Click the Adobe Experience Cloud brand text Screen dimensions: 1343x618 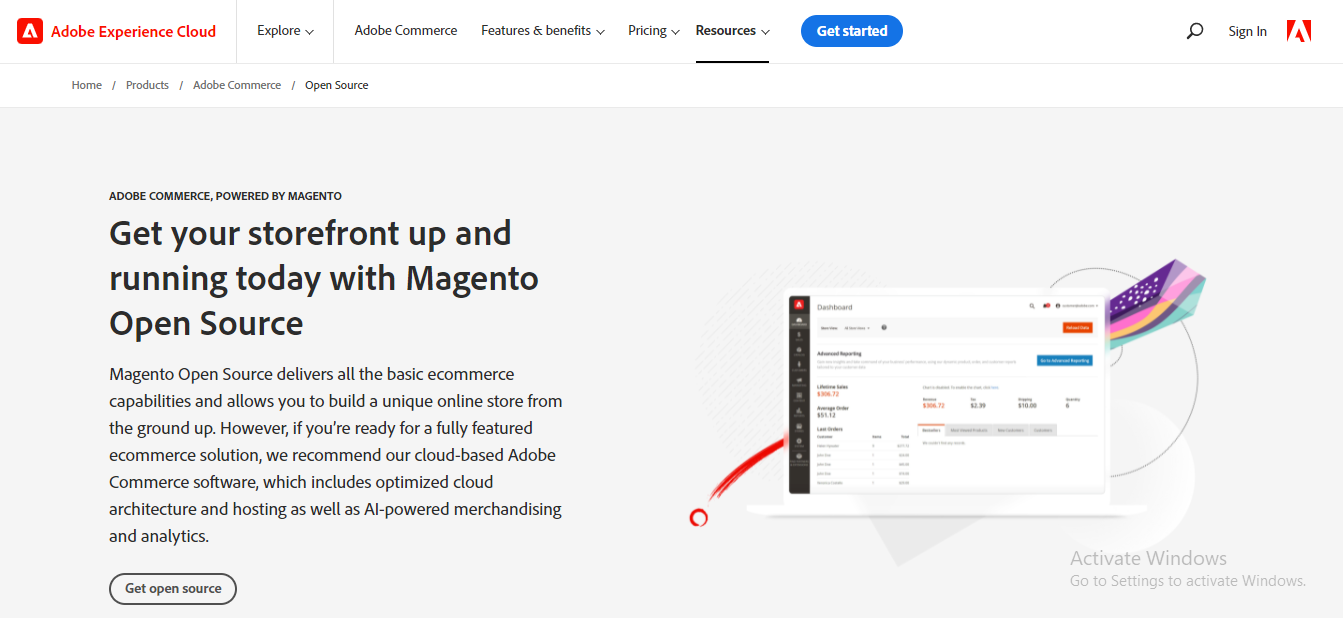[133, 32]
